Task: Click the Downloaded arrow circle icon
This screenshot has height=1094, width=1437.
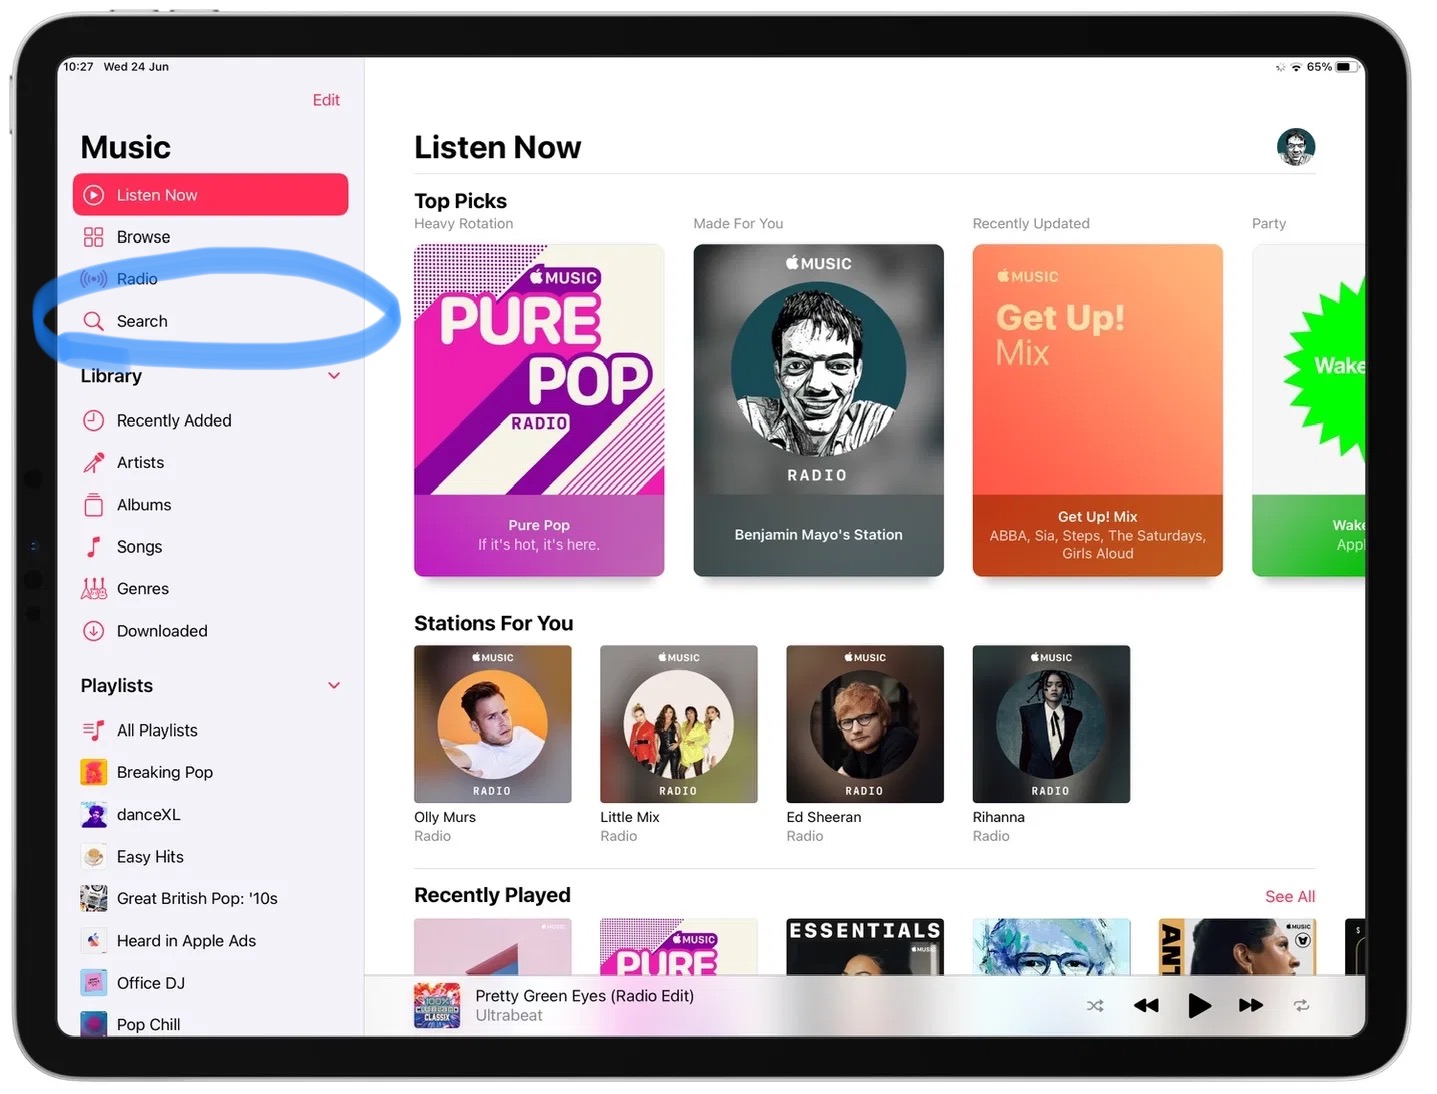Action: tap(93, 631)
